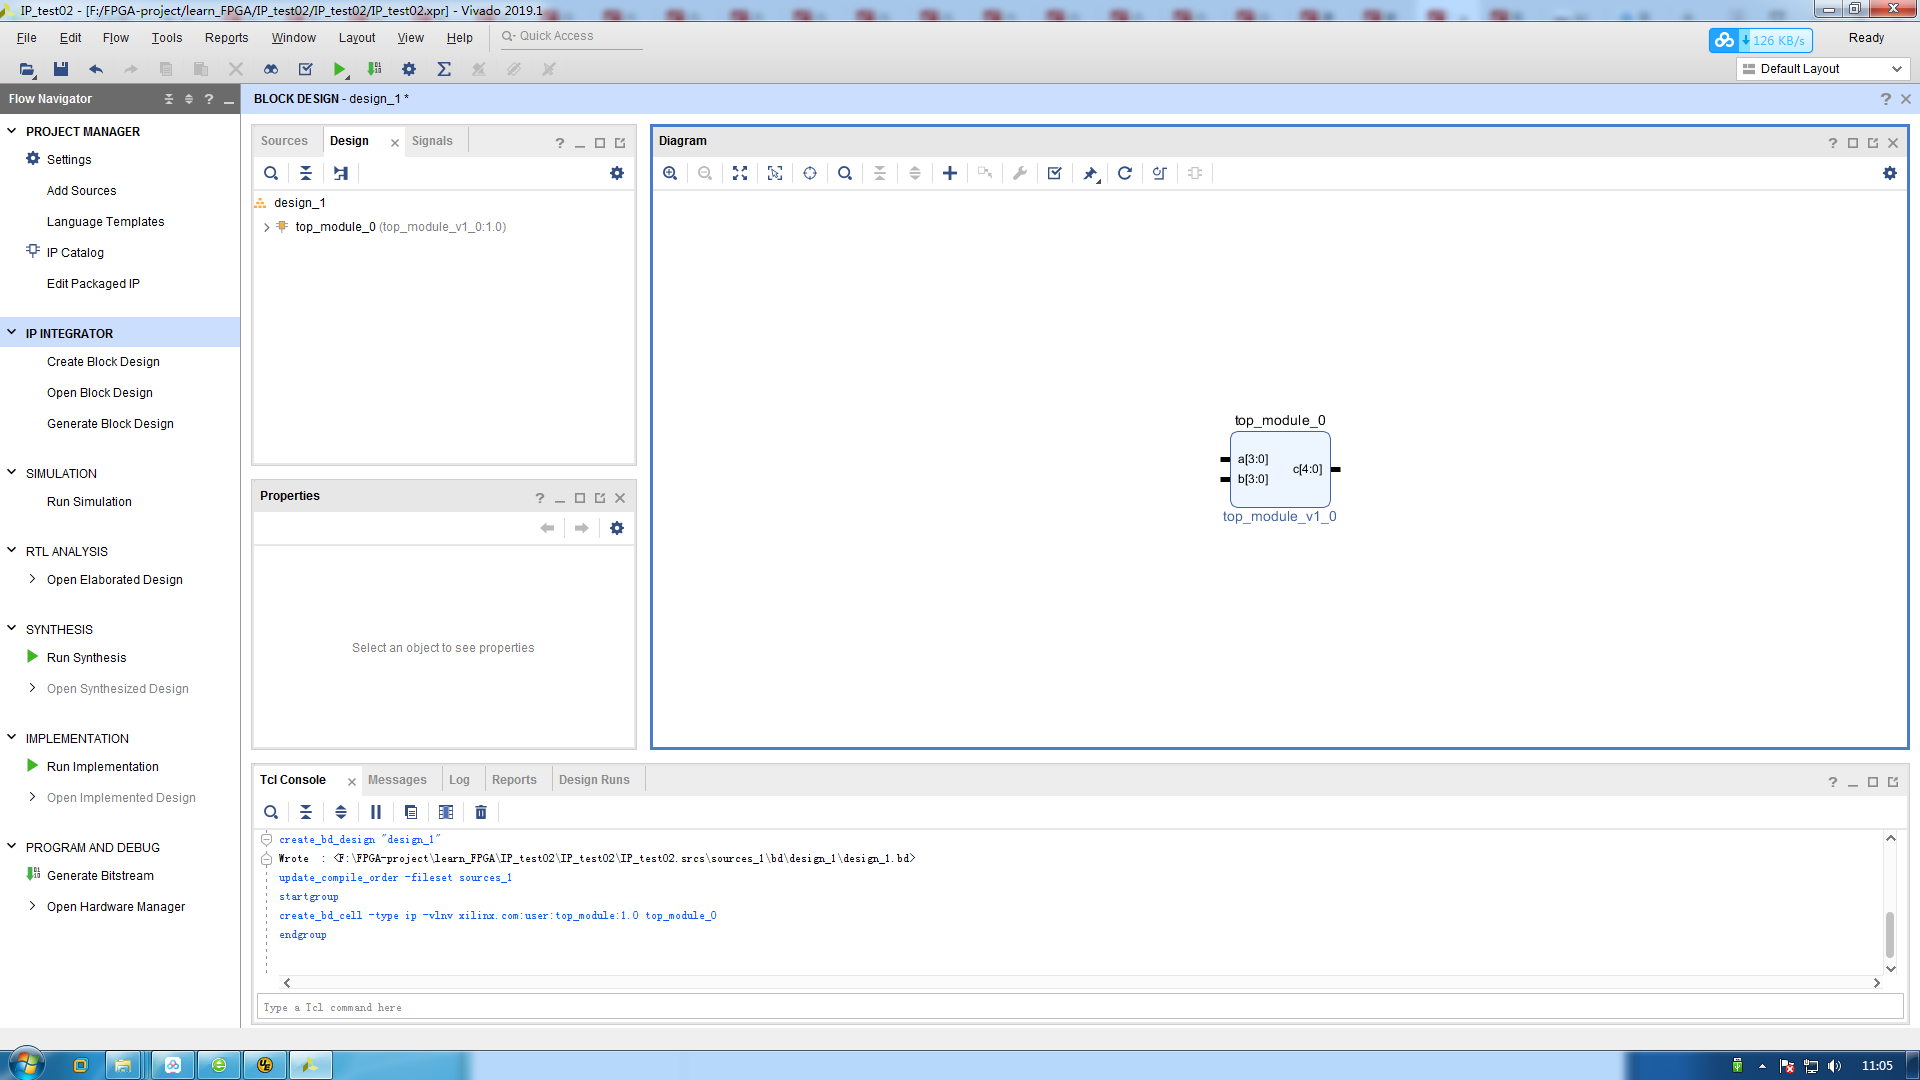The height and width of the screenshot is (1080, 1920).
Task: Click the Sigma reports toolbar icon
Action: pos(444,69)
